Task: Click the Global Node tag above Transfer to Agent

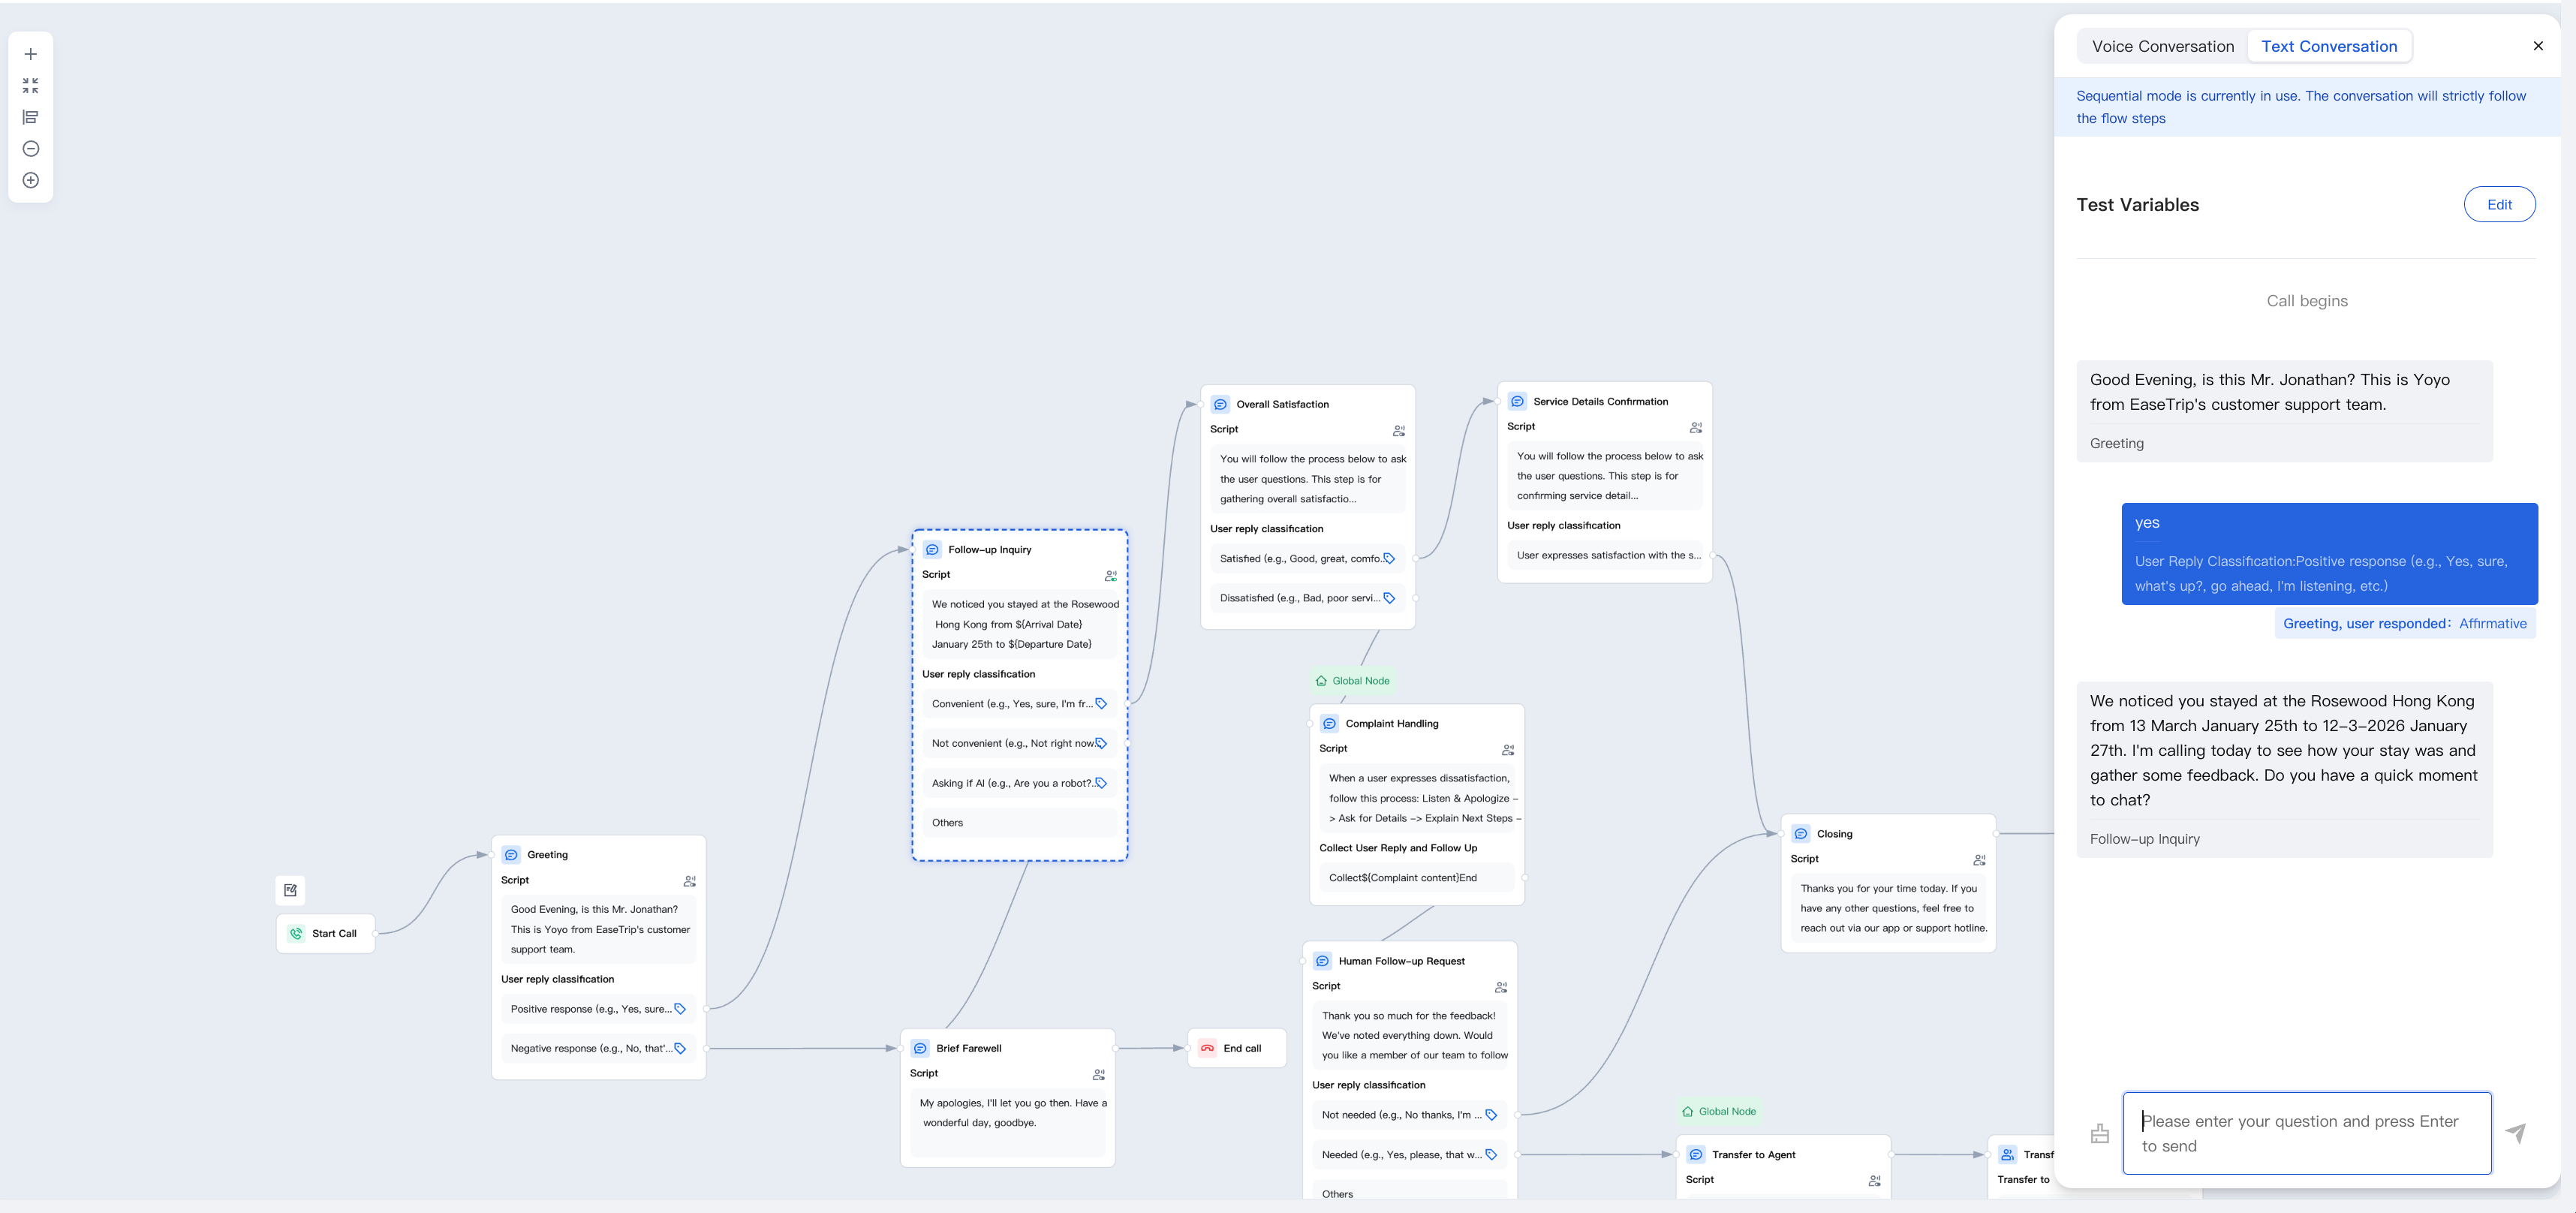Action: pyautogui.click(x=1719, y=1112)
